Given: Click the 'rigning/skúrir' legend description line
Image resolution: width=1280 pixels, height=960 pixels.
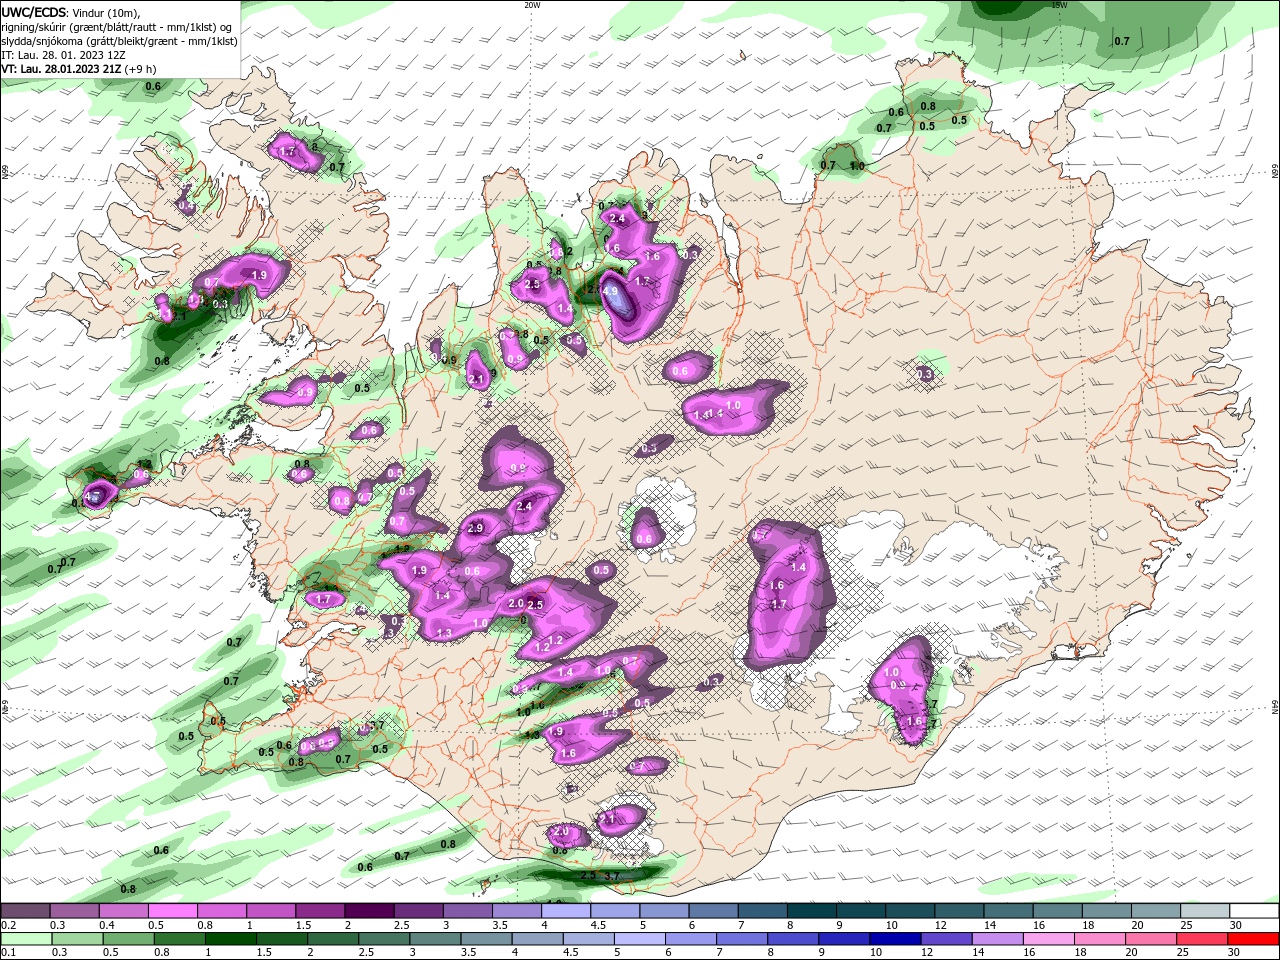Looking at the screenshot, I should coord(118,27).
